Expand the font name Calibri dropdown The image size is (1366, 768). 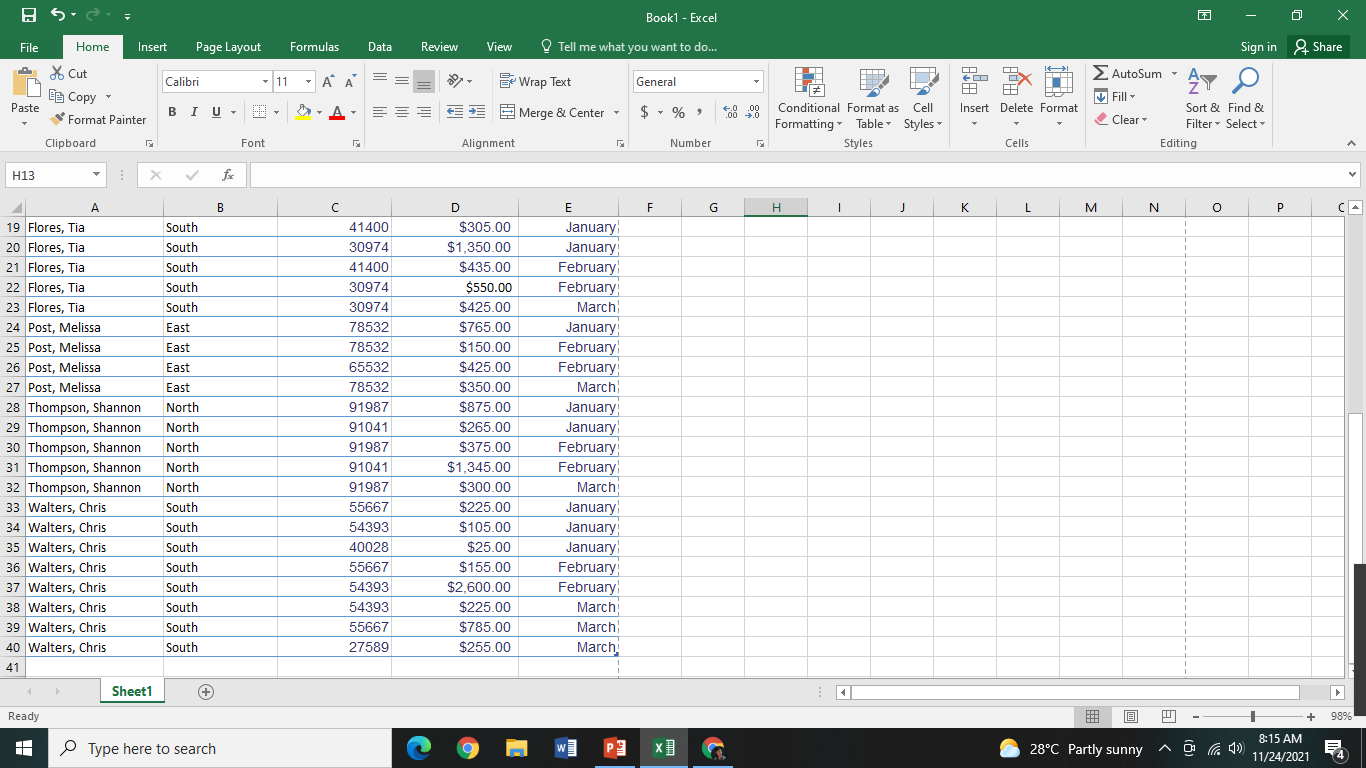tap(265, 82)
